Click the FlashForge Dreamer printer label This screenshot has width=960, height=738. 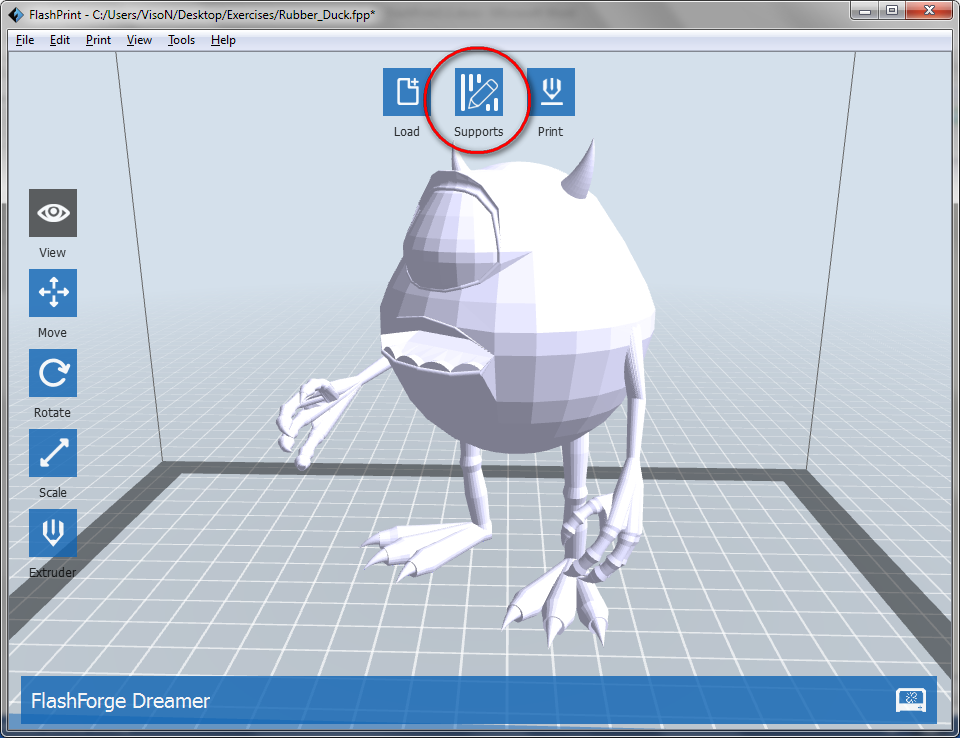tap(121, 701)
